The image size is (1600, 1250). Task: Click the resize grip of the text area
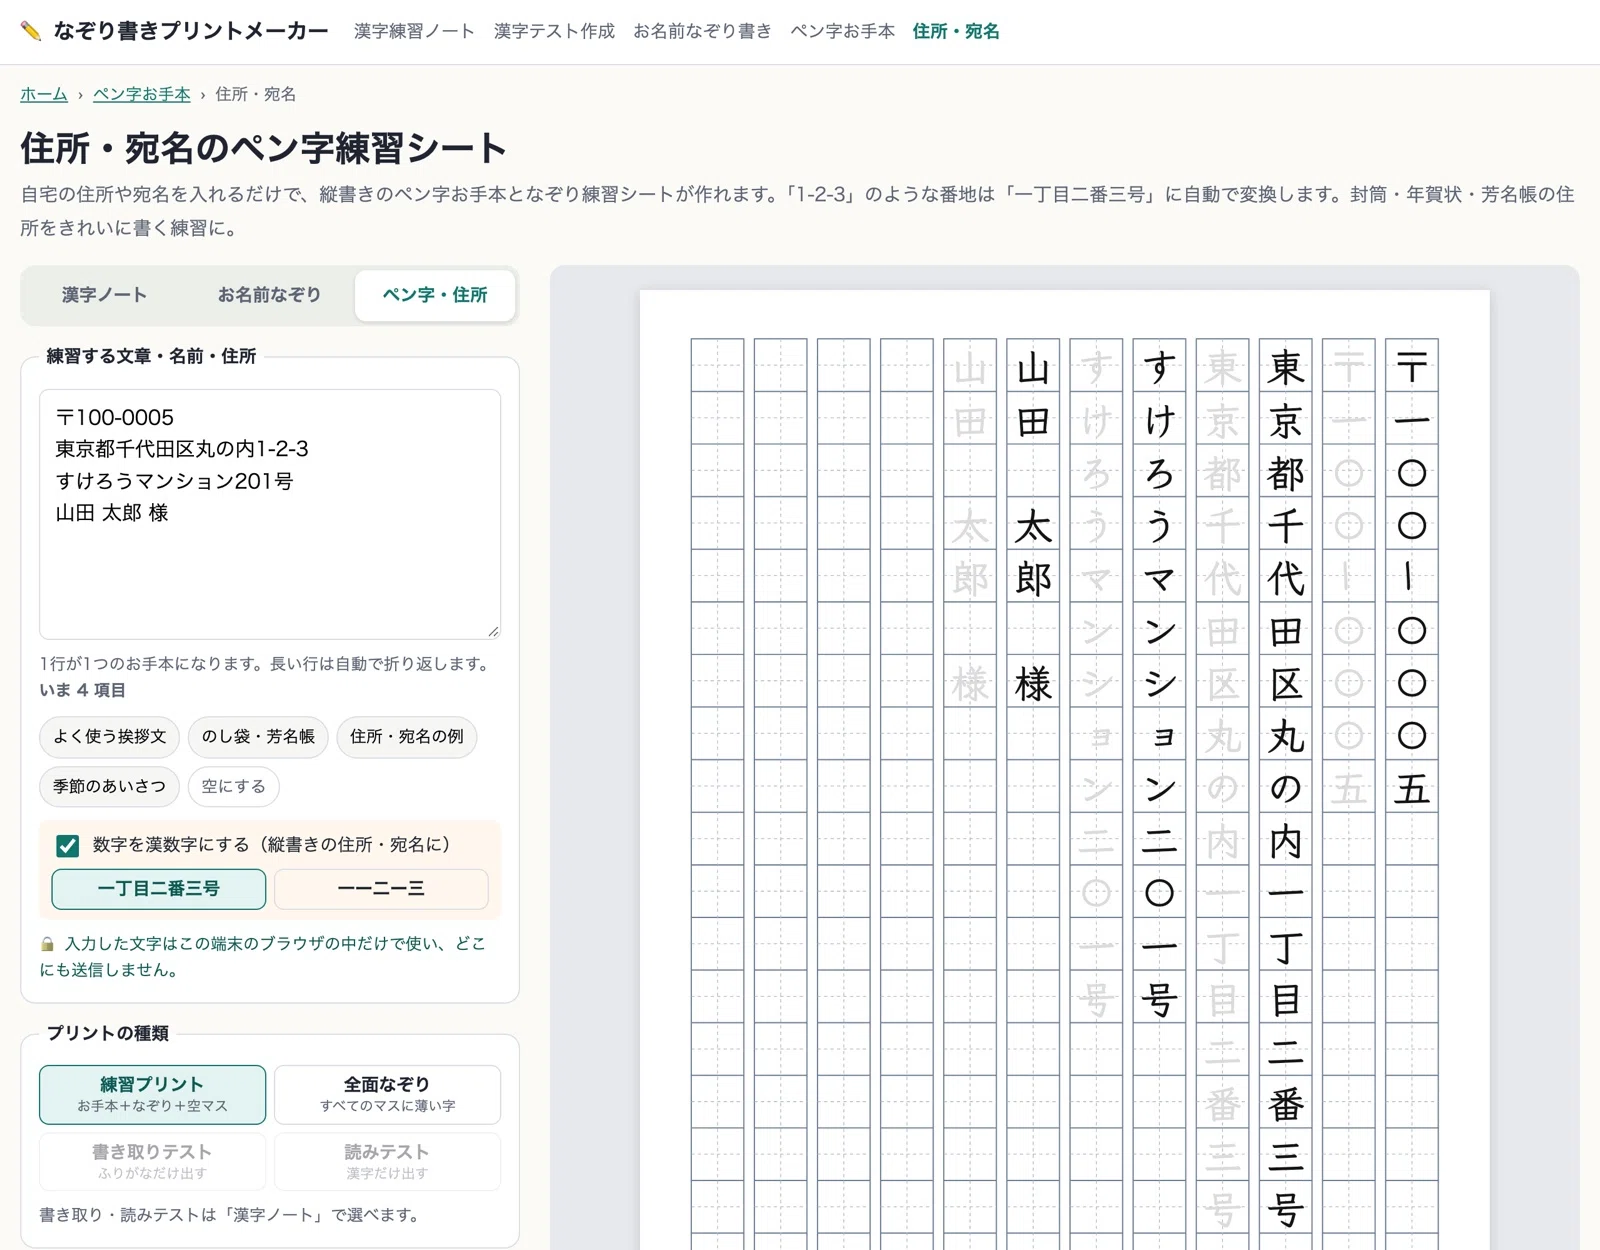click(493, 631)
